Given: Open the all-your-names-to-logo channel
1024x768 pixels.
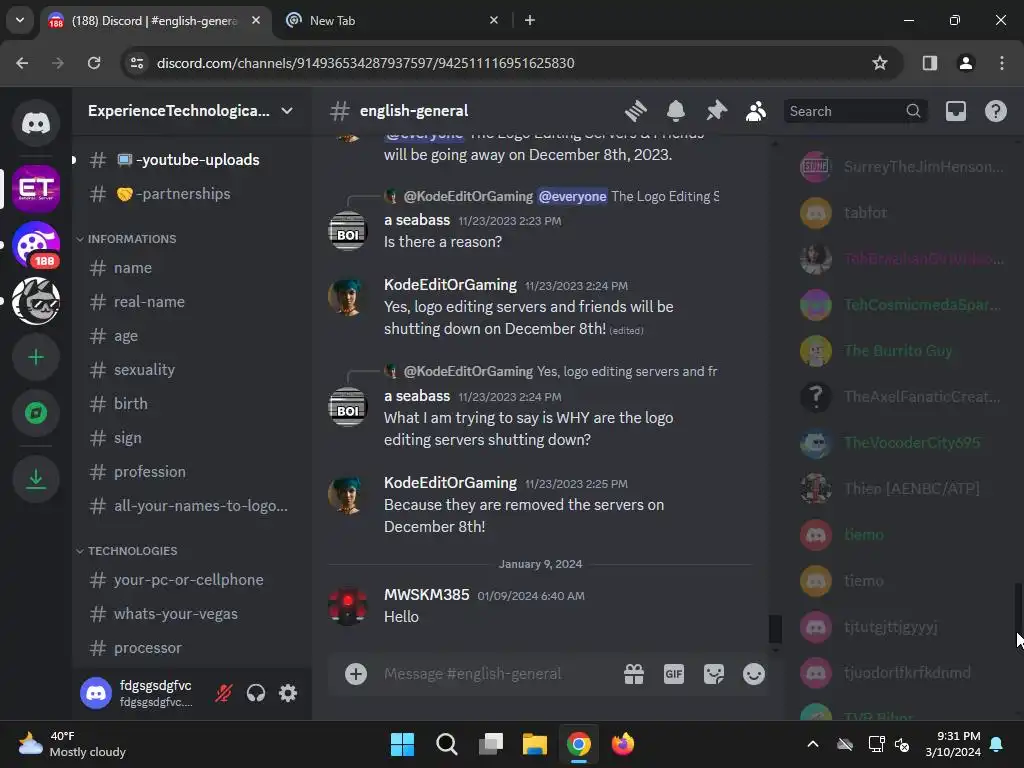Looking at the screenshot, I should [191, 505].
